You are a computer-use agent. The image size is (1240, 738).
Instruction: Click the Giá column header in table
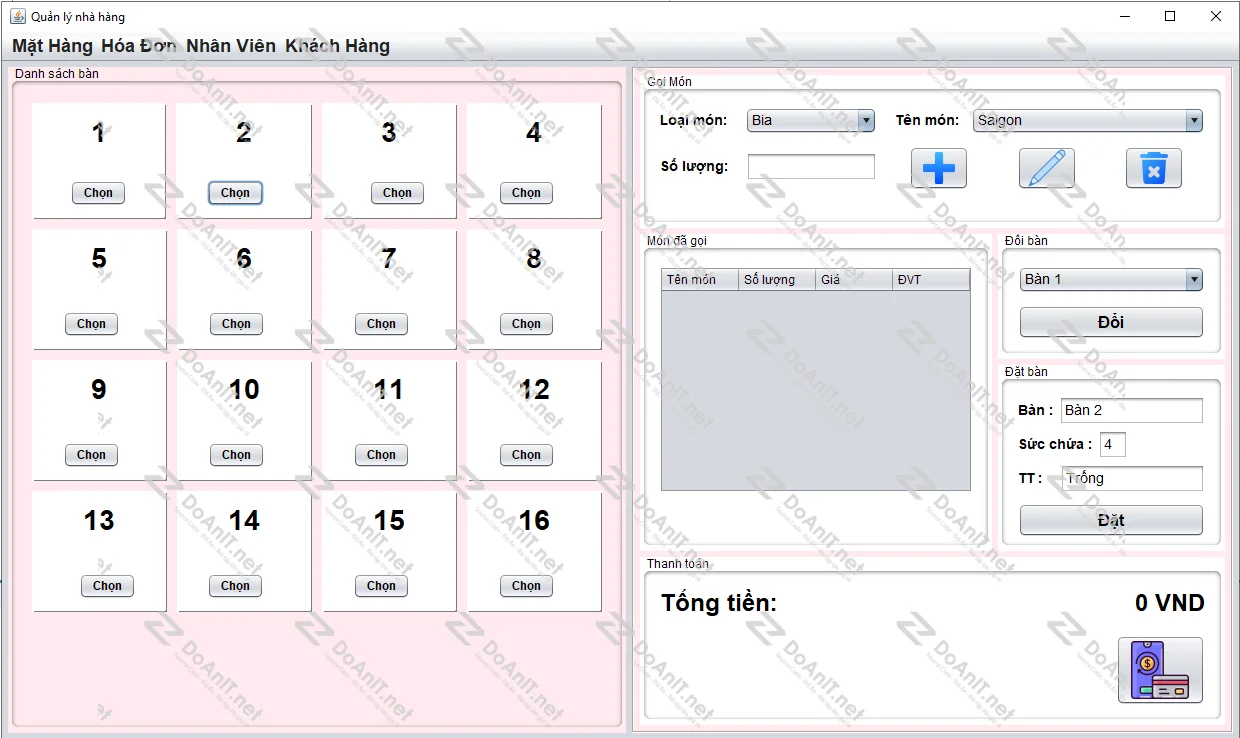pos(853,280)
